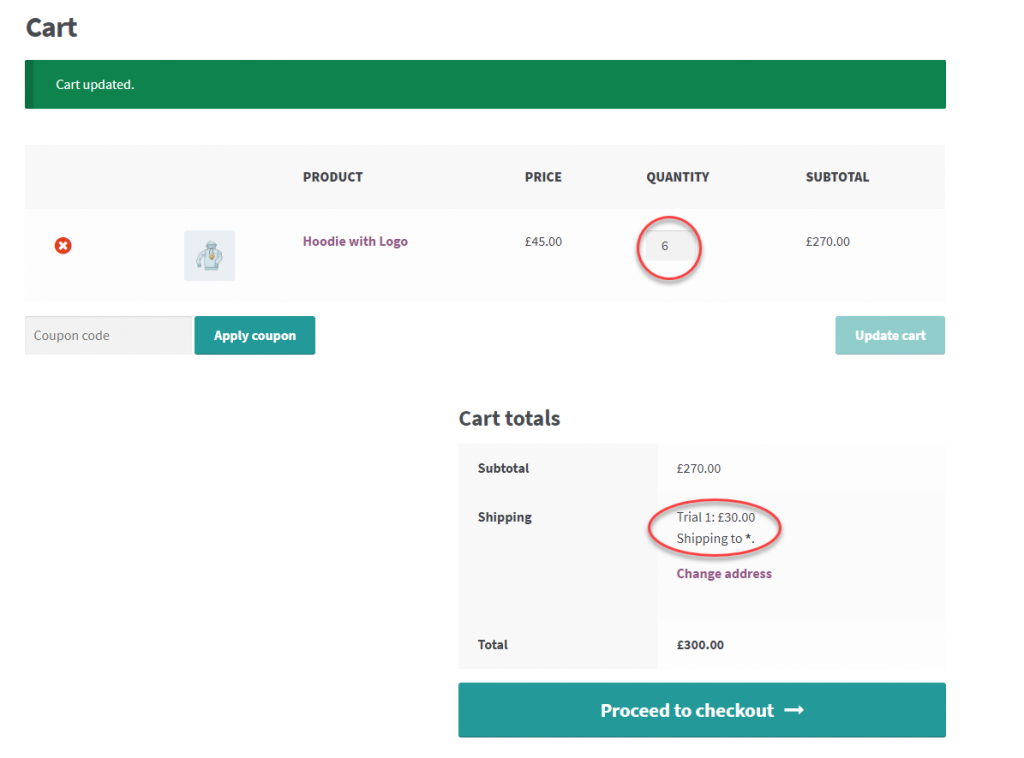Apply the coupon with Apply coupon button
Image resolution: width=1024 pixels, height=758 pixels.
[255, 336]
